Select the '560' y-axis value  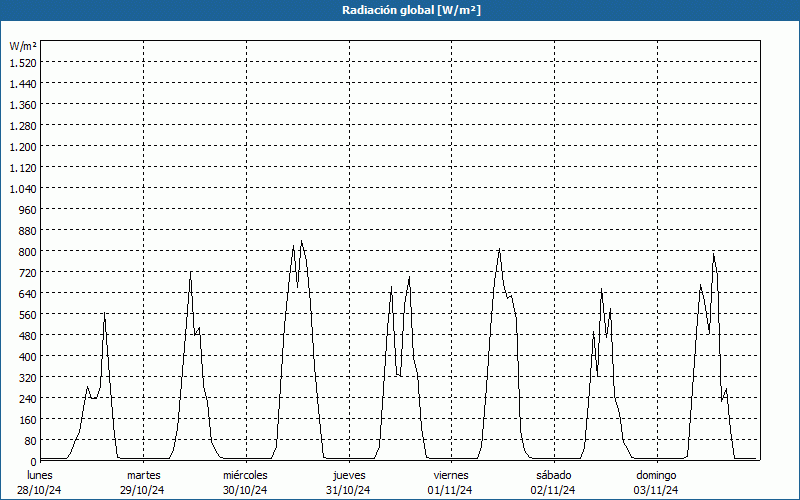(x=28, y=315)
